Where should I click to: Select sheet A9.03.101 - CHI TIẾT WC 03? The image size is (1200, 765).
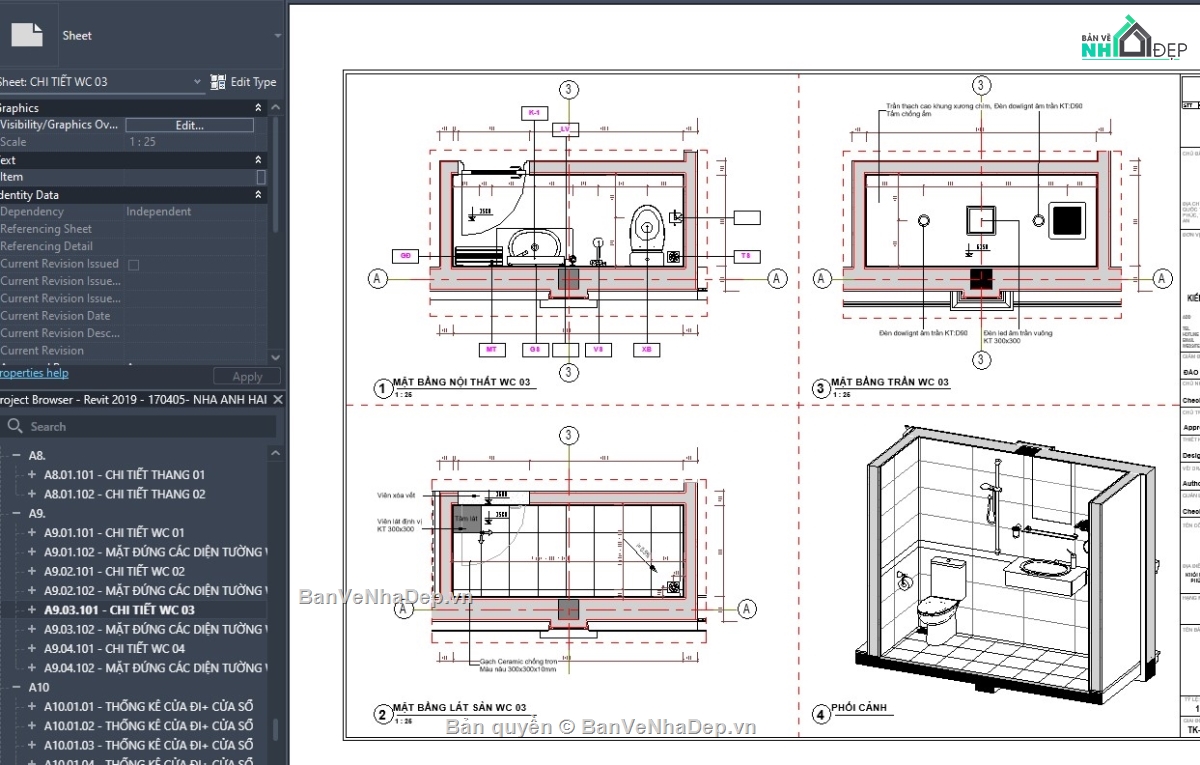click(x=119, y=610)
